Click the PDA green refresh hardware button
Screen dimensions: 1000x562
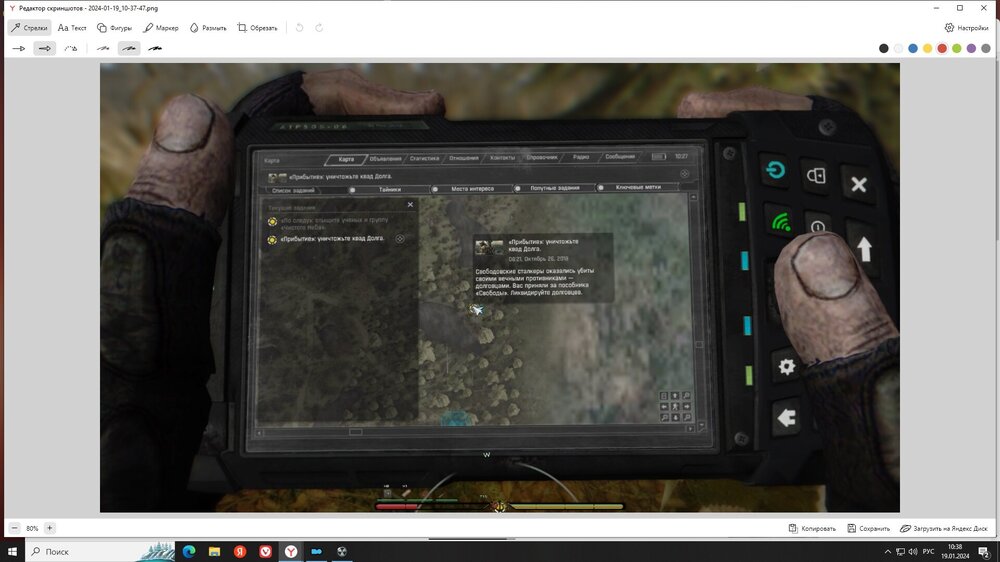(x=776, y=170)
